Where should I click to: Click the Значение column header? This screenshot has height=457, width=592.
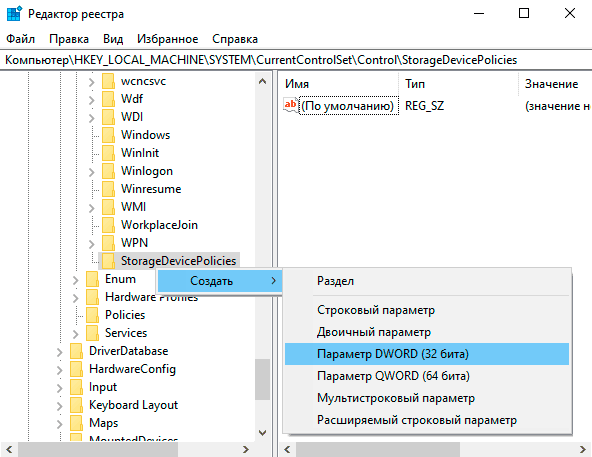click(555, 83)
